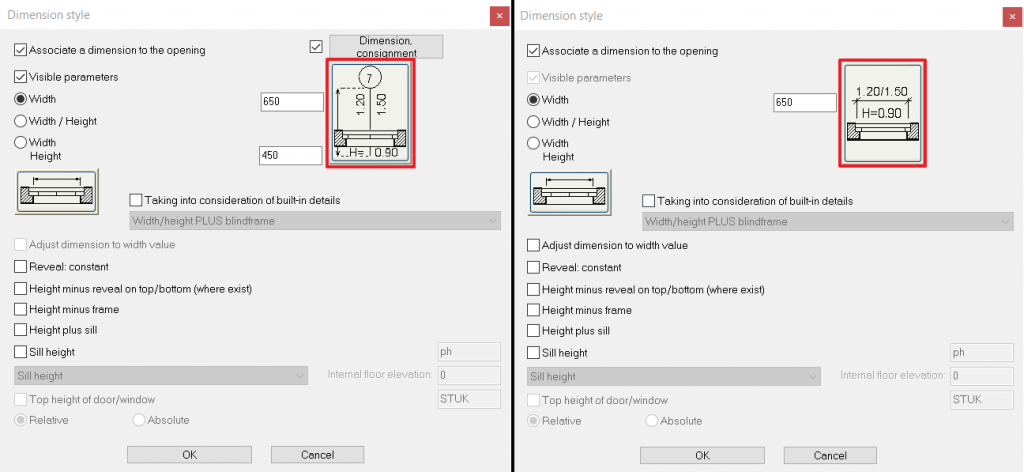Screen dimensions: 1024x472
Task: Click the 450 height field in left dialog
Action: (291, 155)
